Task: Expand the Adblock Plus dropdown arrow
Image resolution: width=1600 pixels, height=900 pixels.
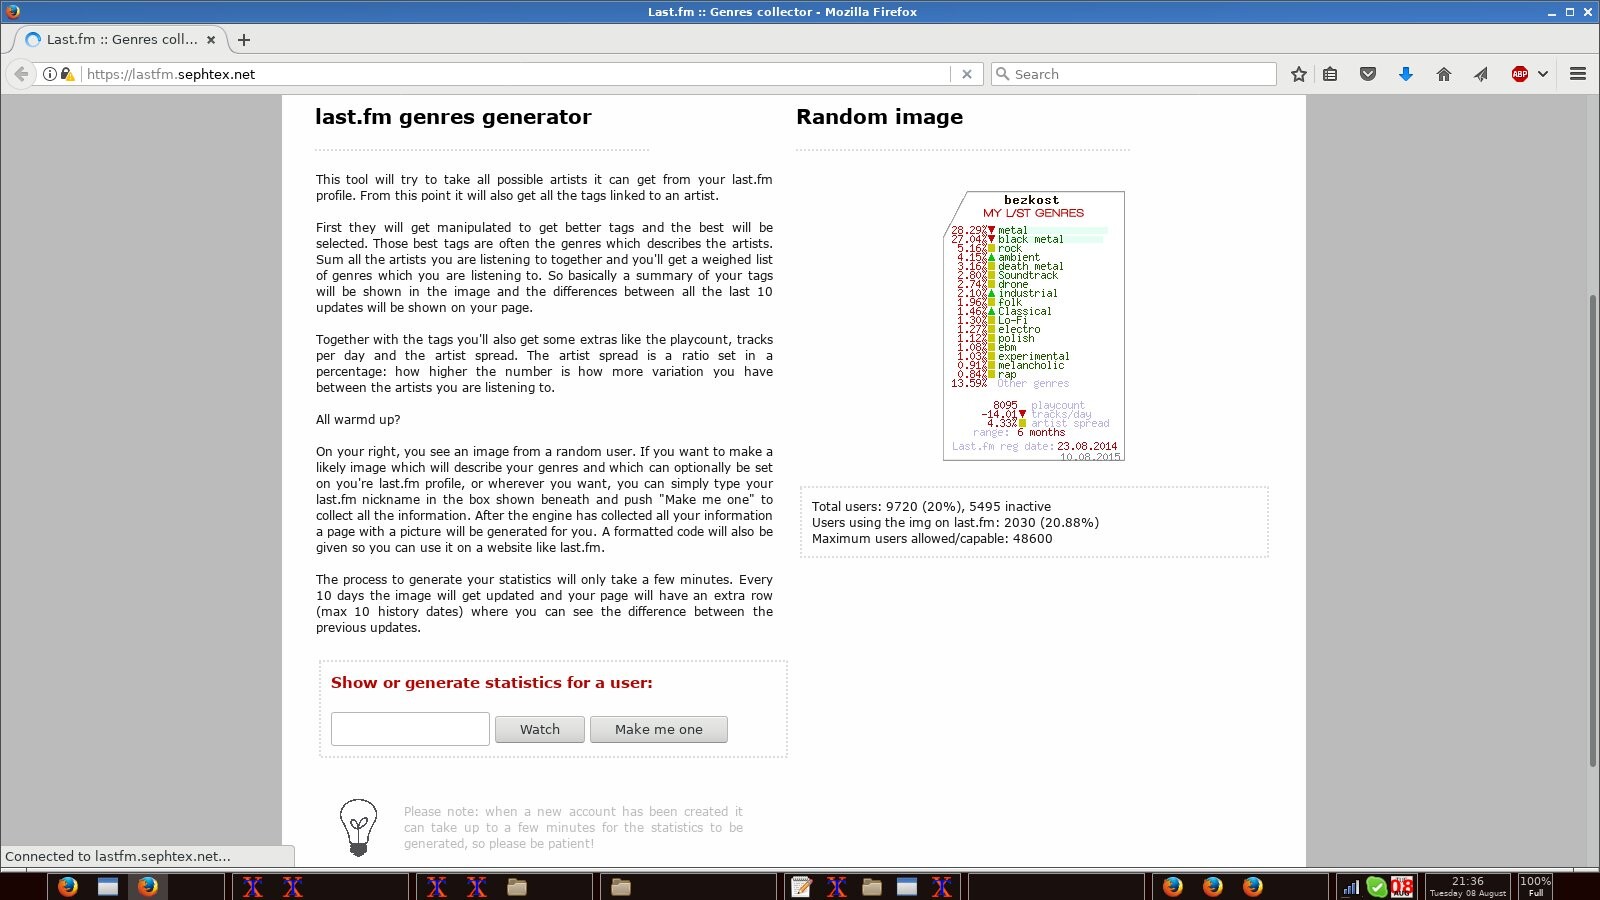Action: click(1543, 74)
